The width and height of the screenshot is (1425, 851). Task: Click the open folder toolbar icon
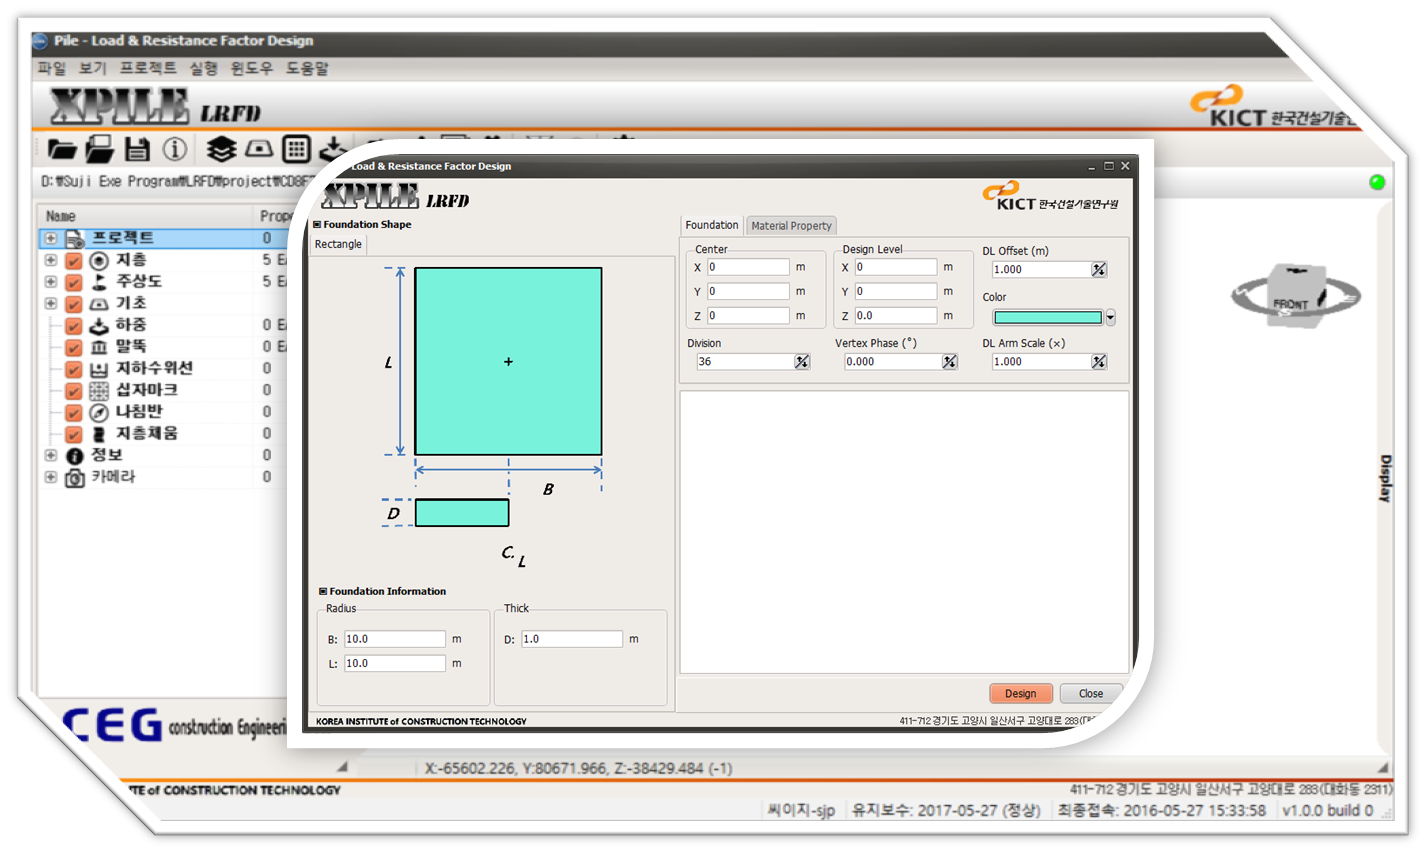[x=62, y=150]
